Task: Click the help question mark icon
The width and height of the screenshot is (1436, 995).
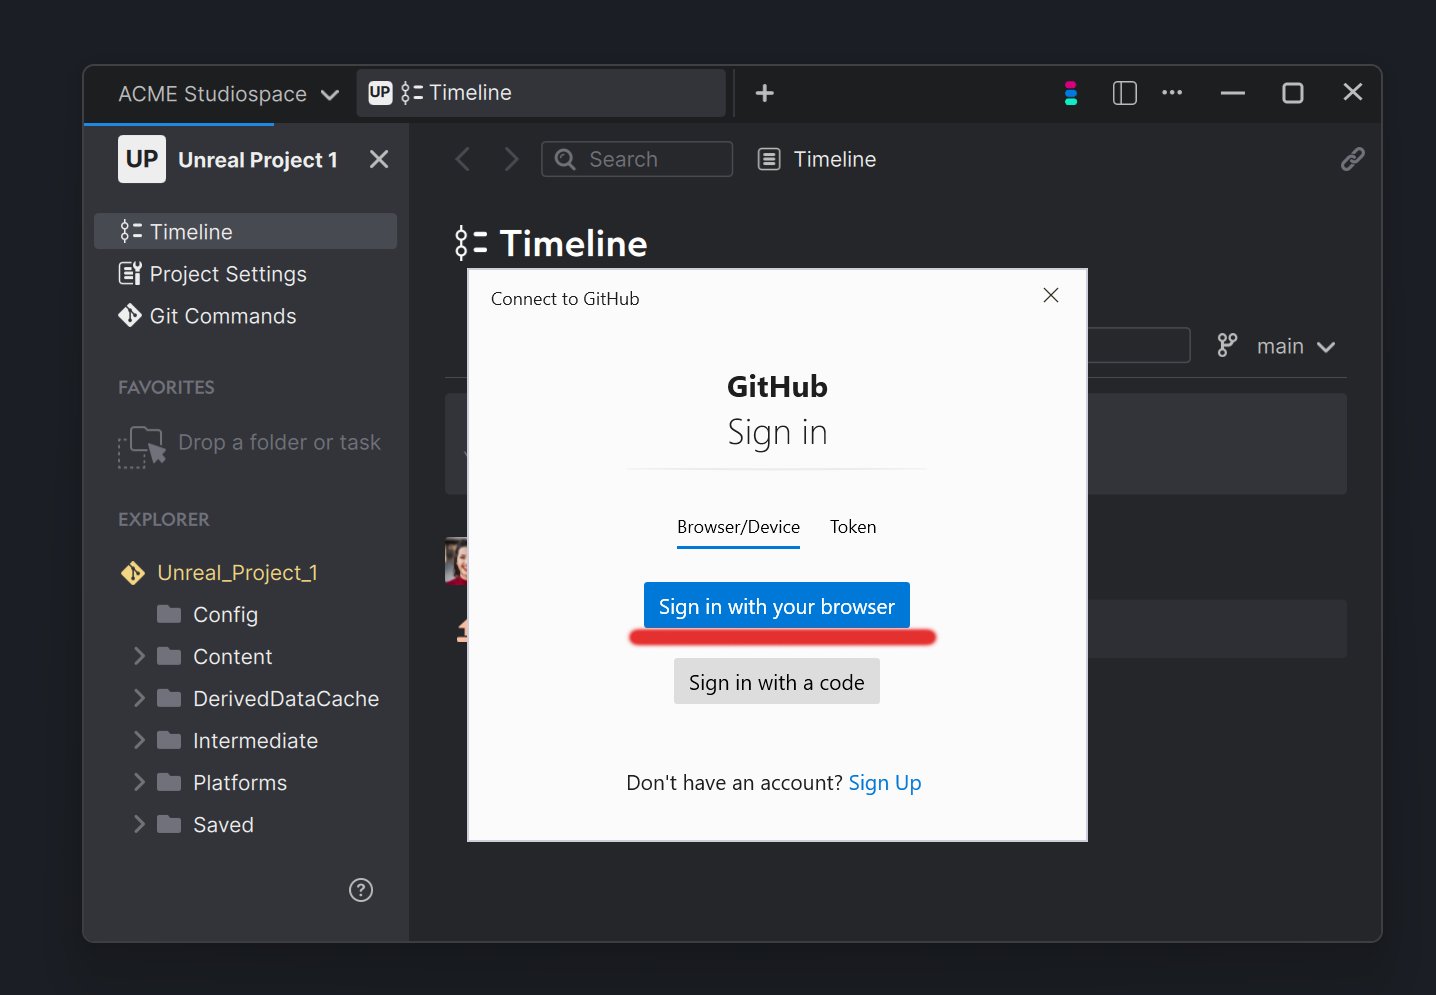Action: [360, 890]
